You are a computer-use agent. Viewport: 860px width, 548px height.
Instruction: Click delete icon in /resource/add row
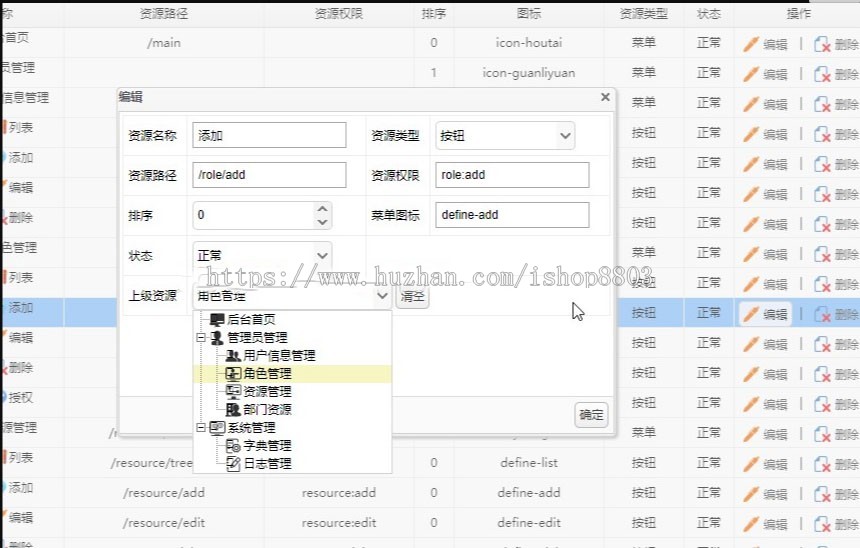(x=822, y=494)
